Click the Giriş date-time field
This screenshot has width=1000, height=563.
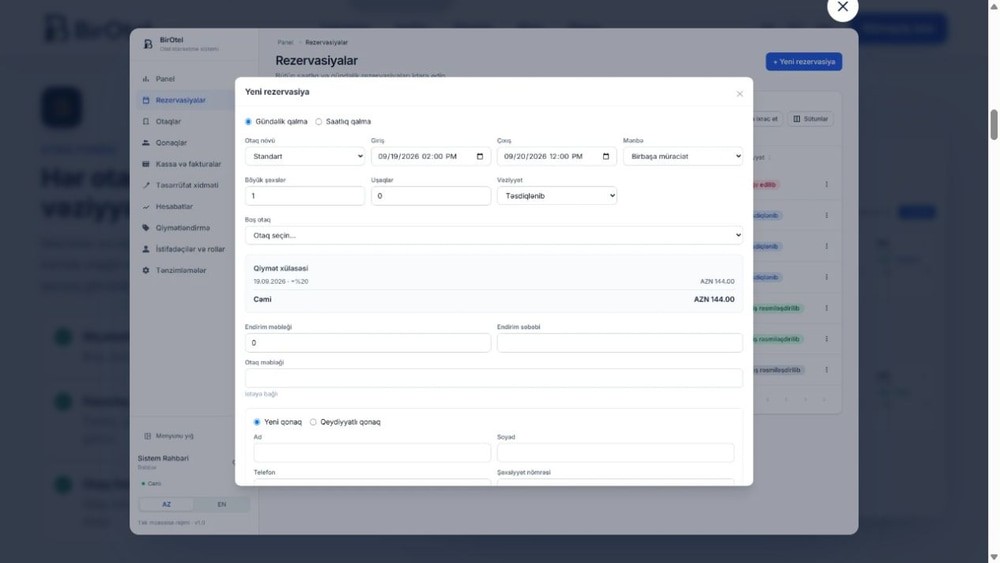(x=430, y=156)
